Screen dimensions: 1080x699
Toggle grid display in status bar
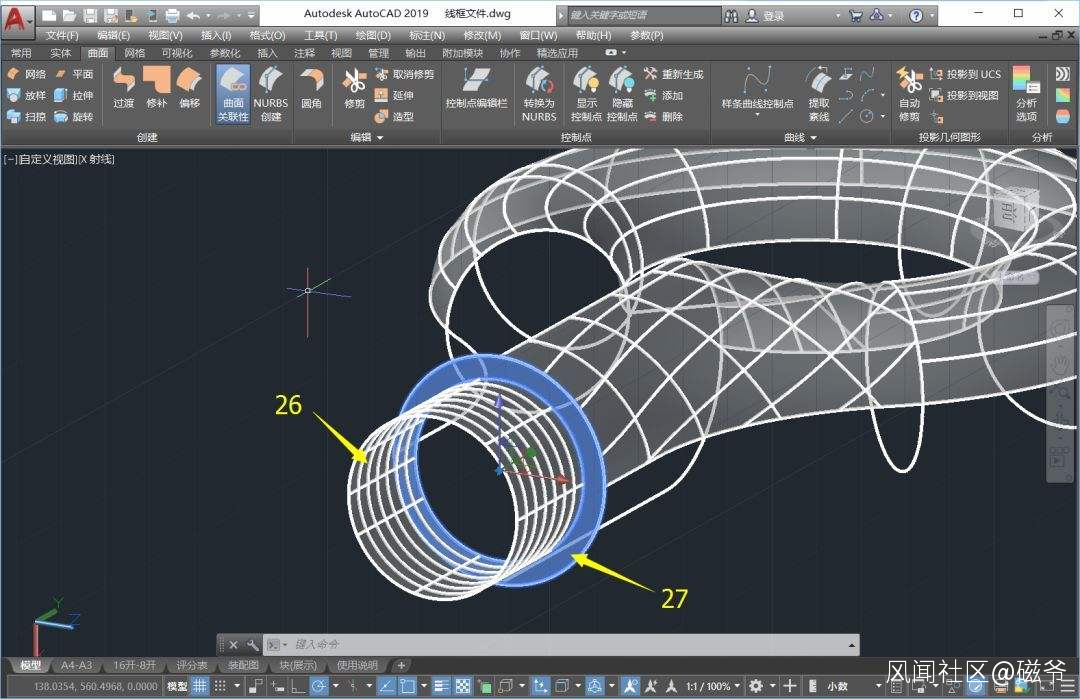point(200,686)
